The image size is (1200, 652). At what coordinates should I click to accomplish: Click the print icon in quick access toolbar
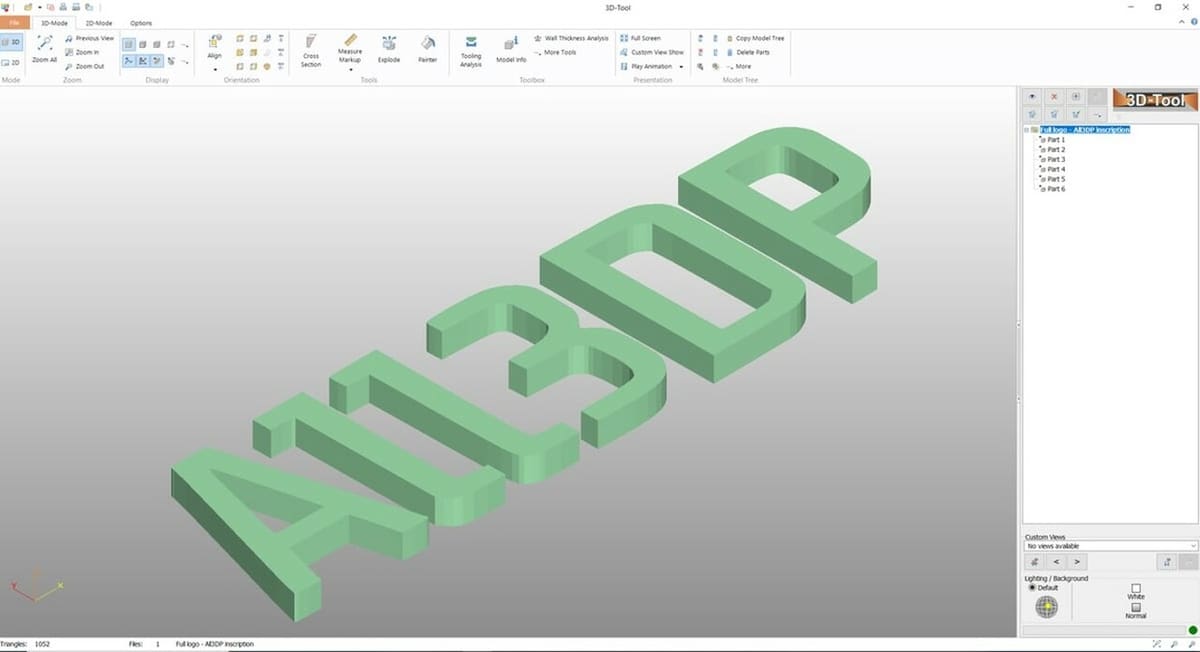(x=76, y=6)
